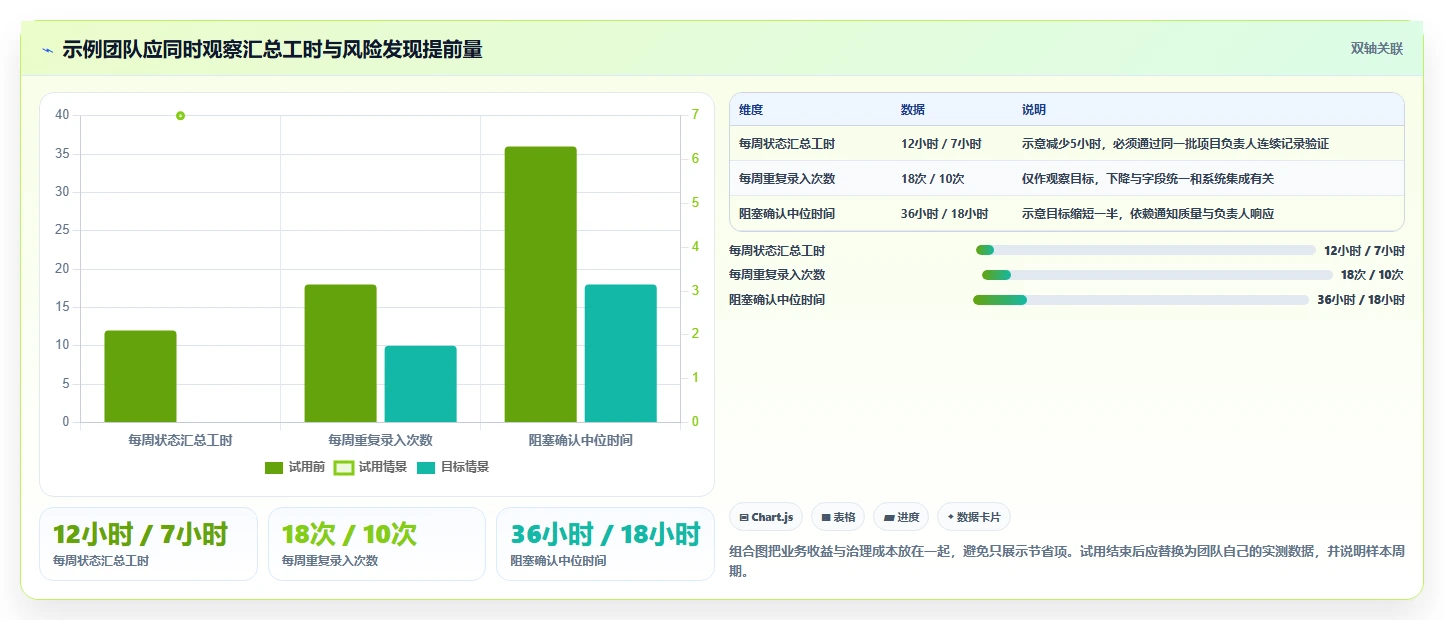Image resolution: width=1444 pixels, height=620 pixels.
Task: Click the right axis value 7
Action: coord(695,115)
